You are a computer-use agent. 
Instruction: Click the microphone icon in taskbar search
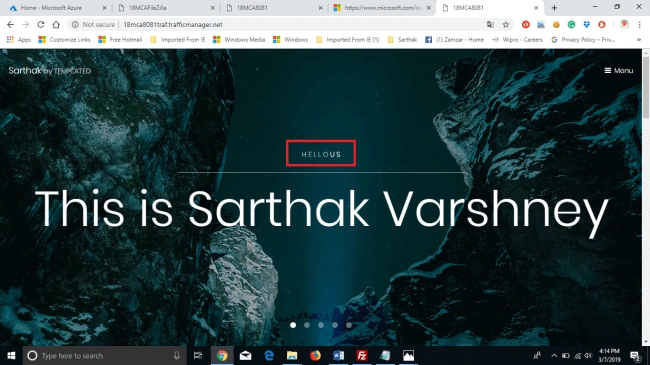177,355
